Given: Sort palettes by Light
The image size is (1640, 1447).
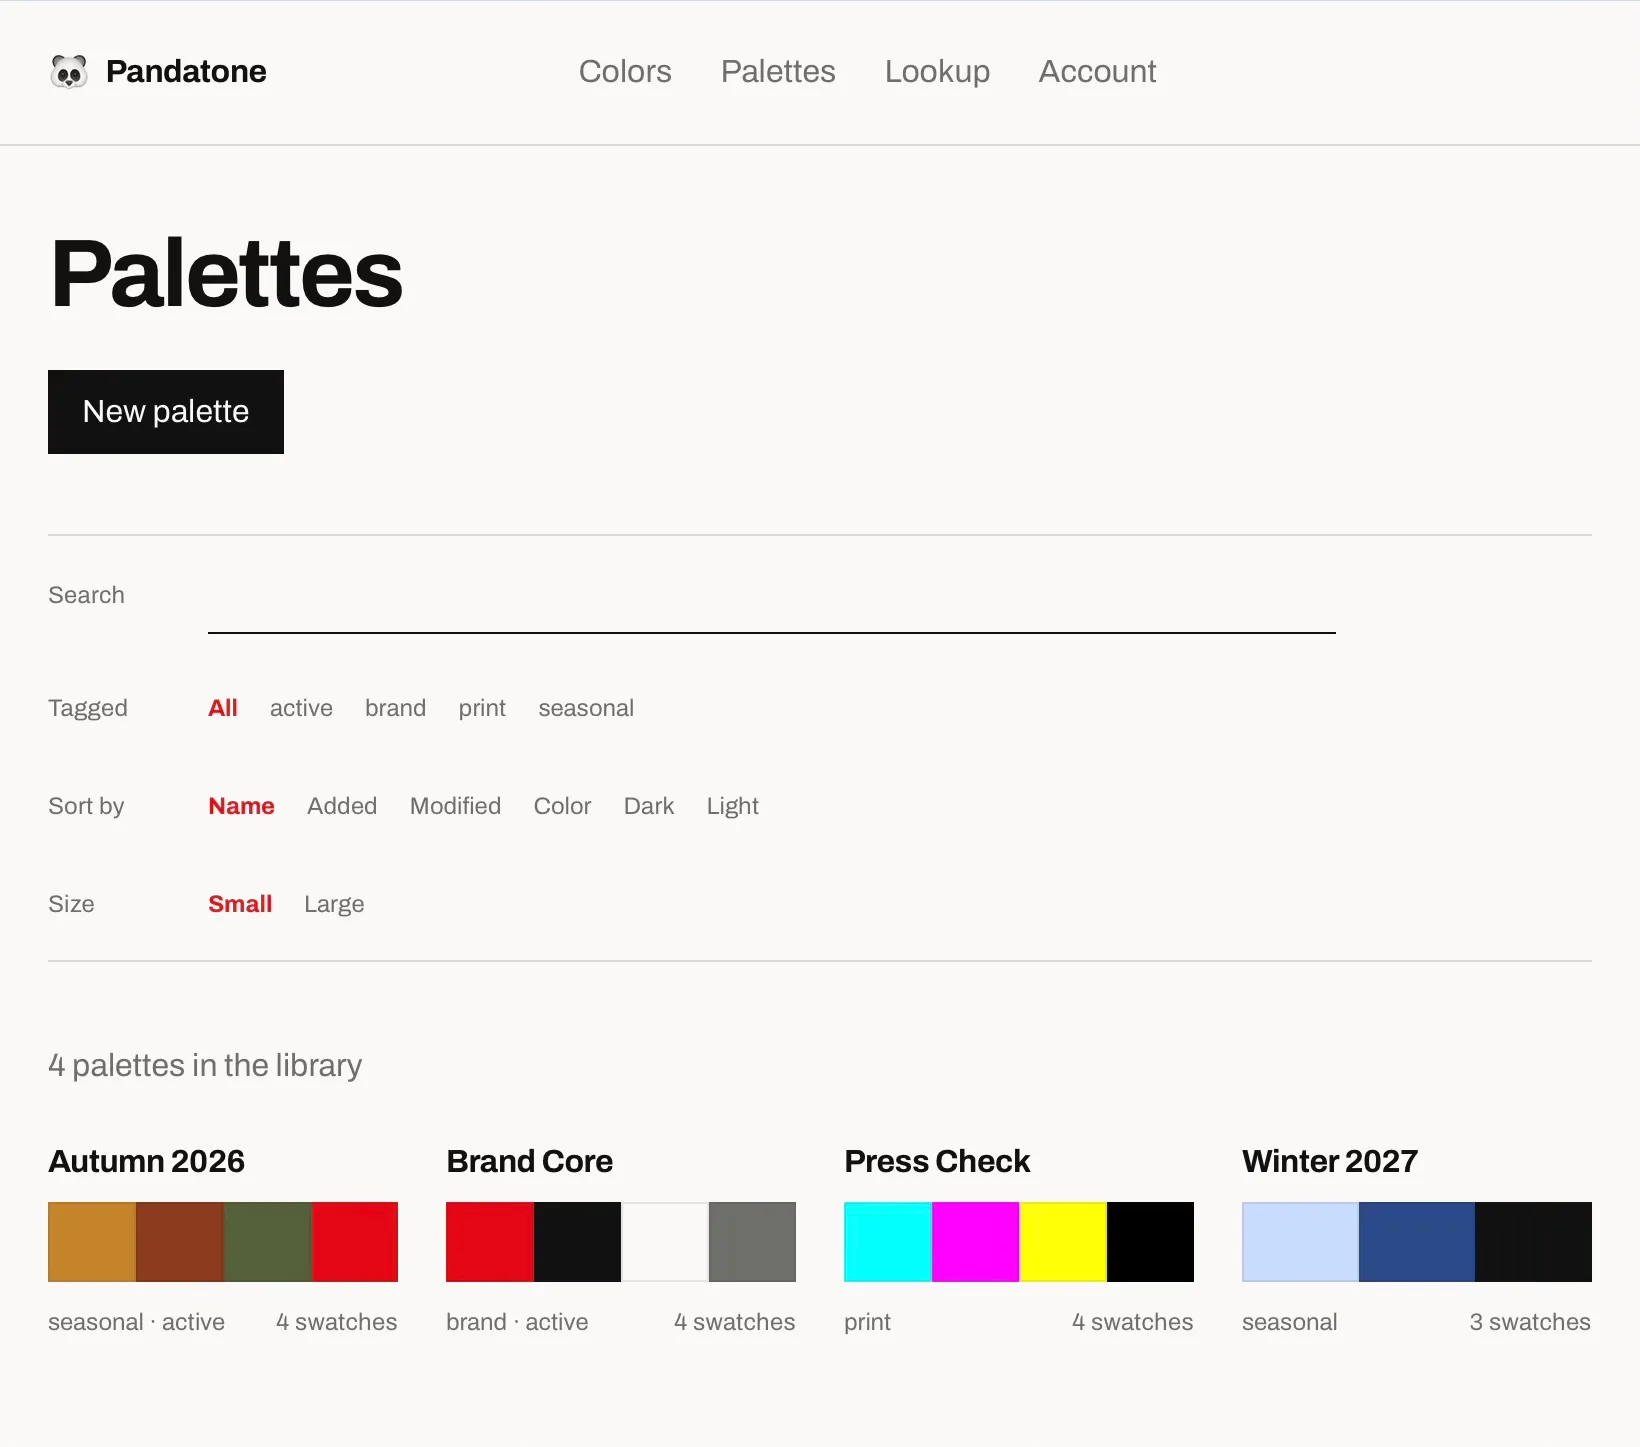Looking at the screenshot, I should coord(733,806).
